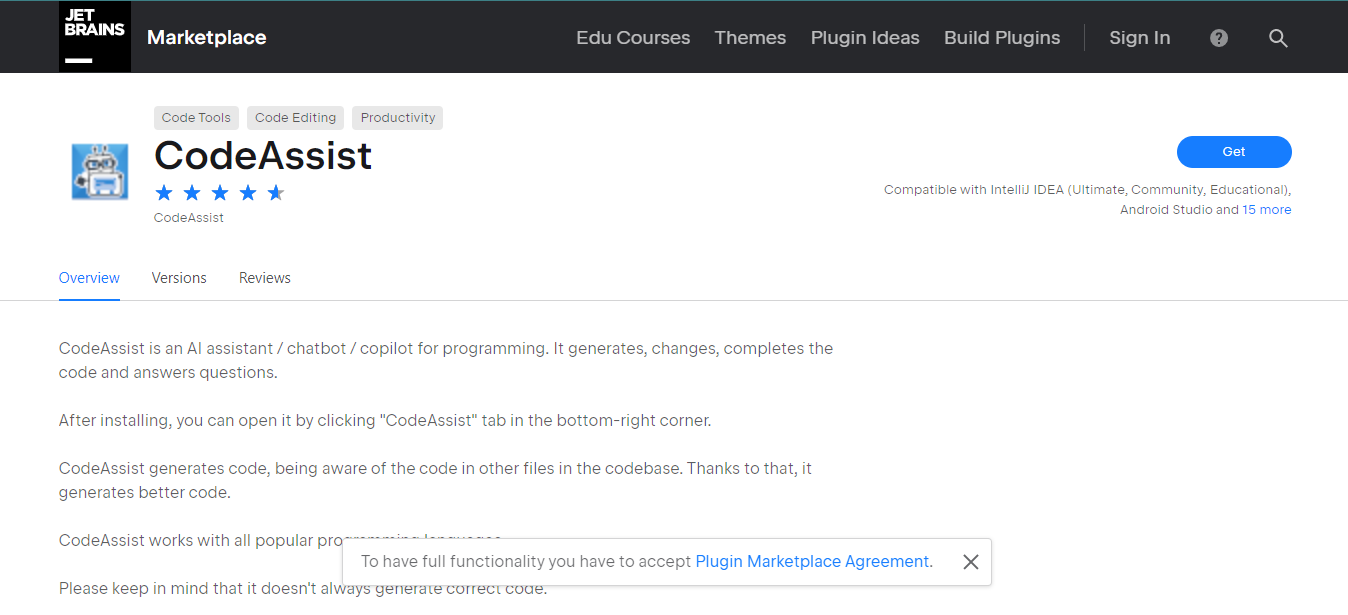1348x615 pixels.
Task: Click the 'Android Studio and' compatibility text
Action: (x=1179, y=210)
